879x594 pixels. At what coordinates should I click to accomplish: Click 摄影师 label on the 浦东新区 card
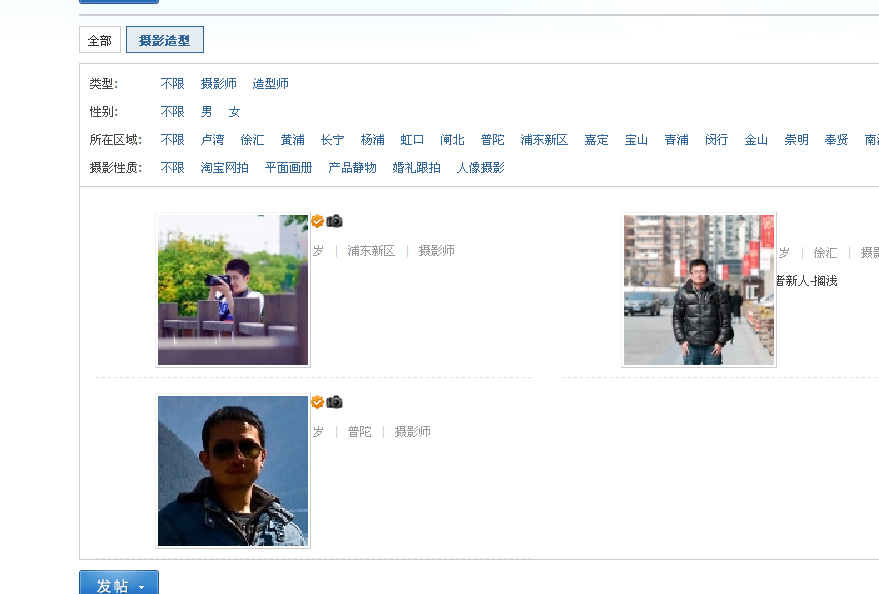click(437, 251)
